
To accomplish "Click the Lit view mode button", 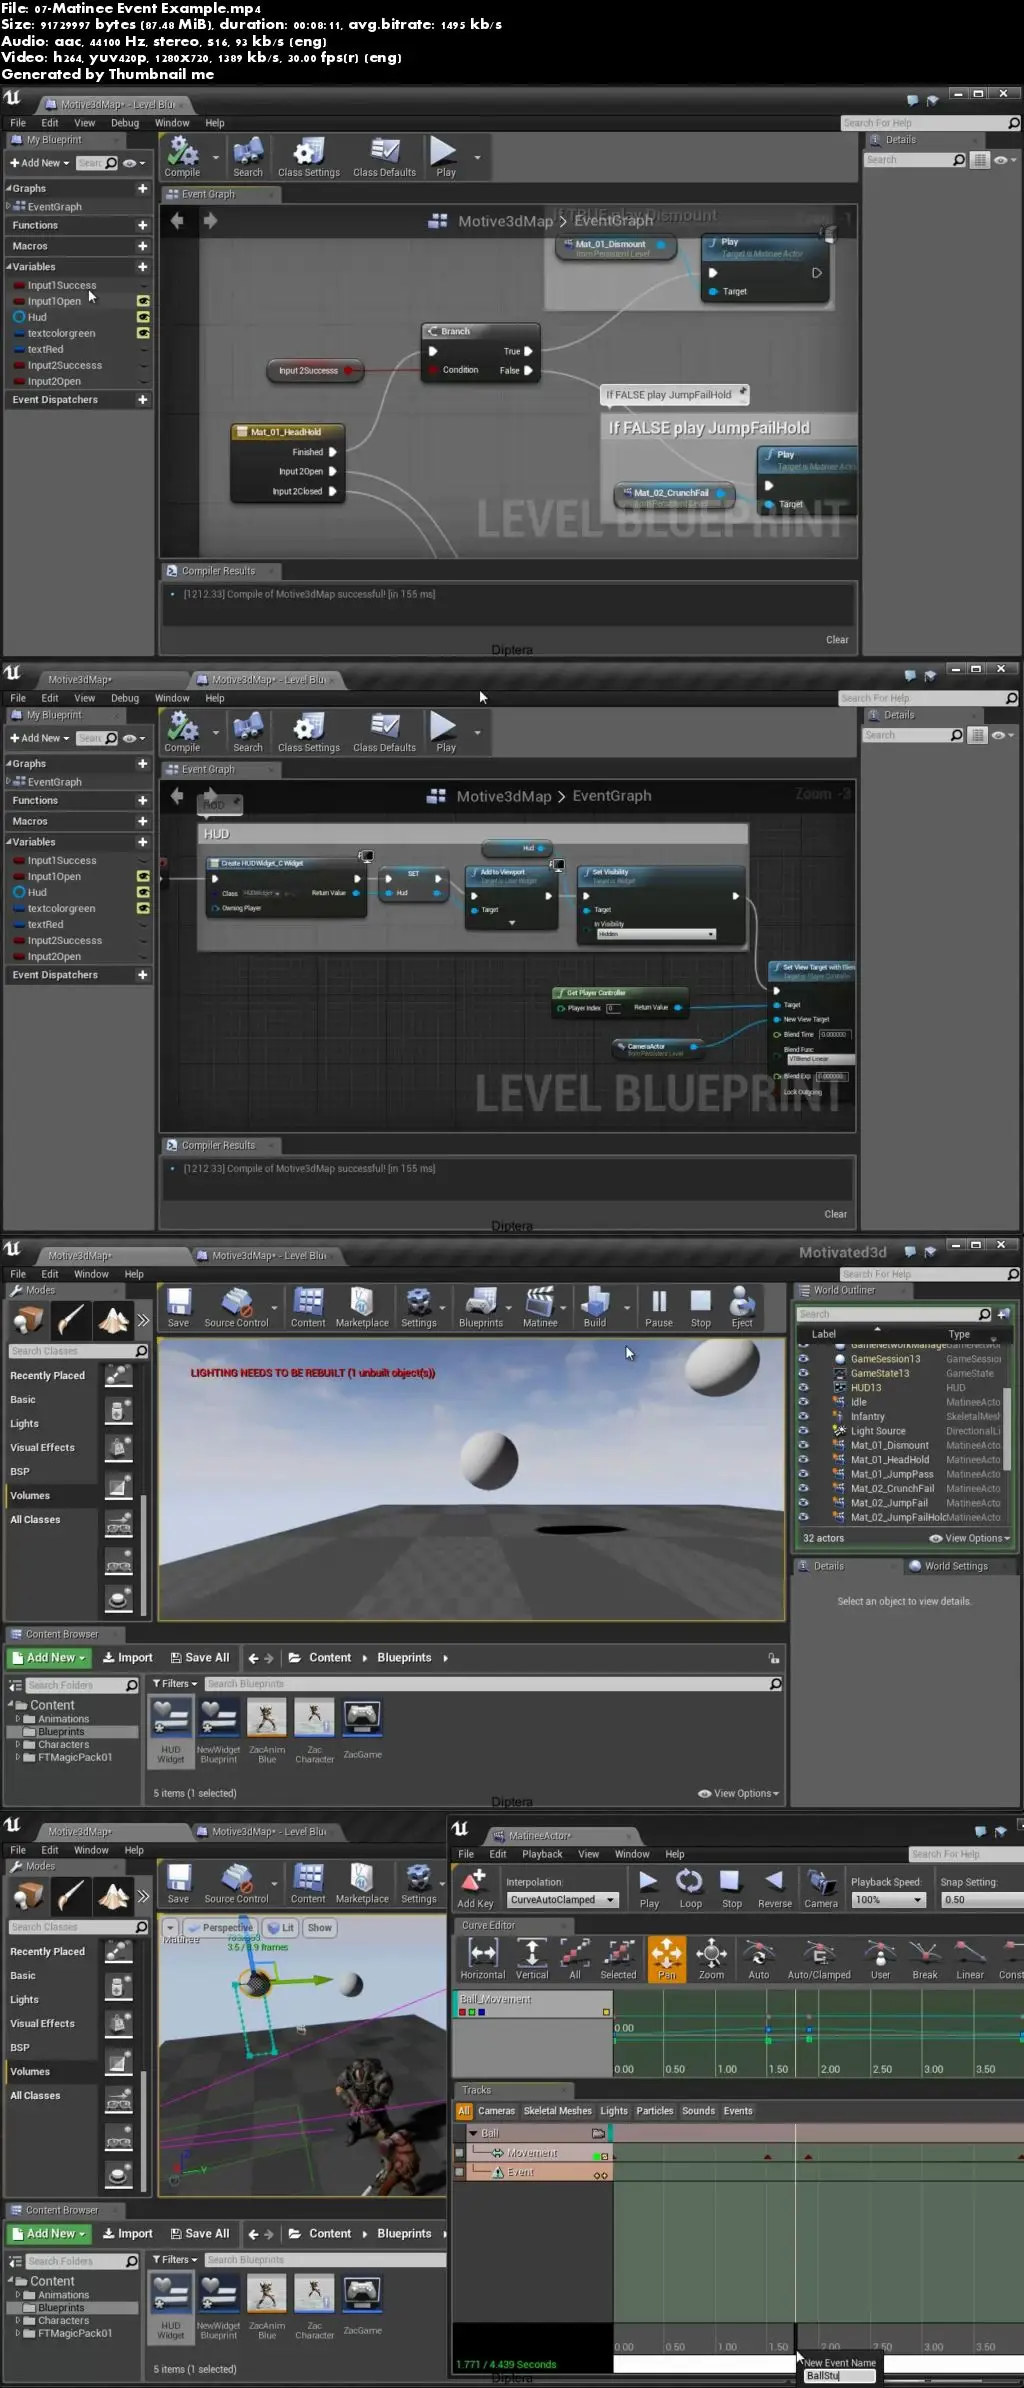I will (x=281, y=1928).
